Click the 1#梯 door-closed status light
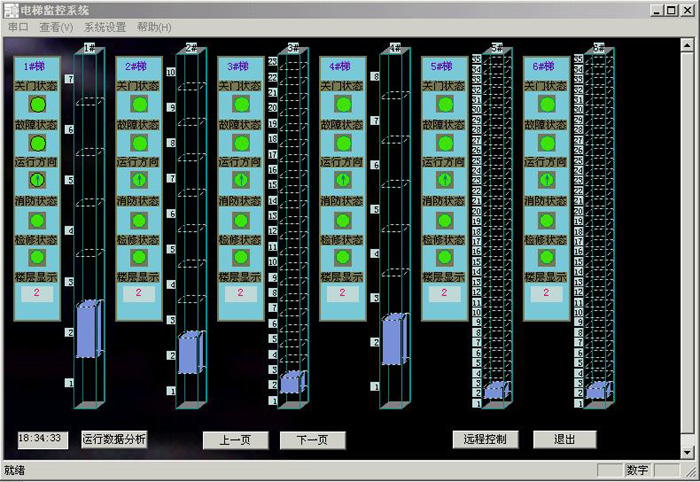Screen dimensions: 700x482 pos(37,105)
